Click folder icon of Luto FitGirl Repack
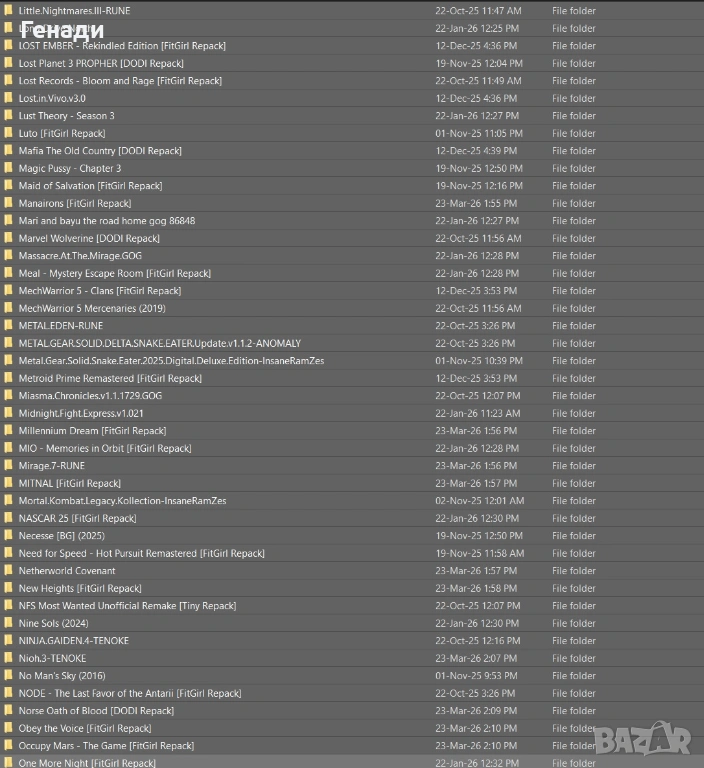 (x=8, y=133)
